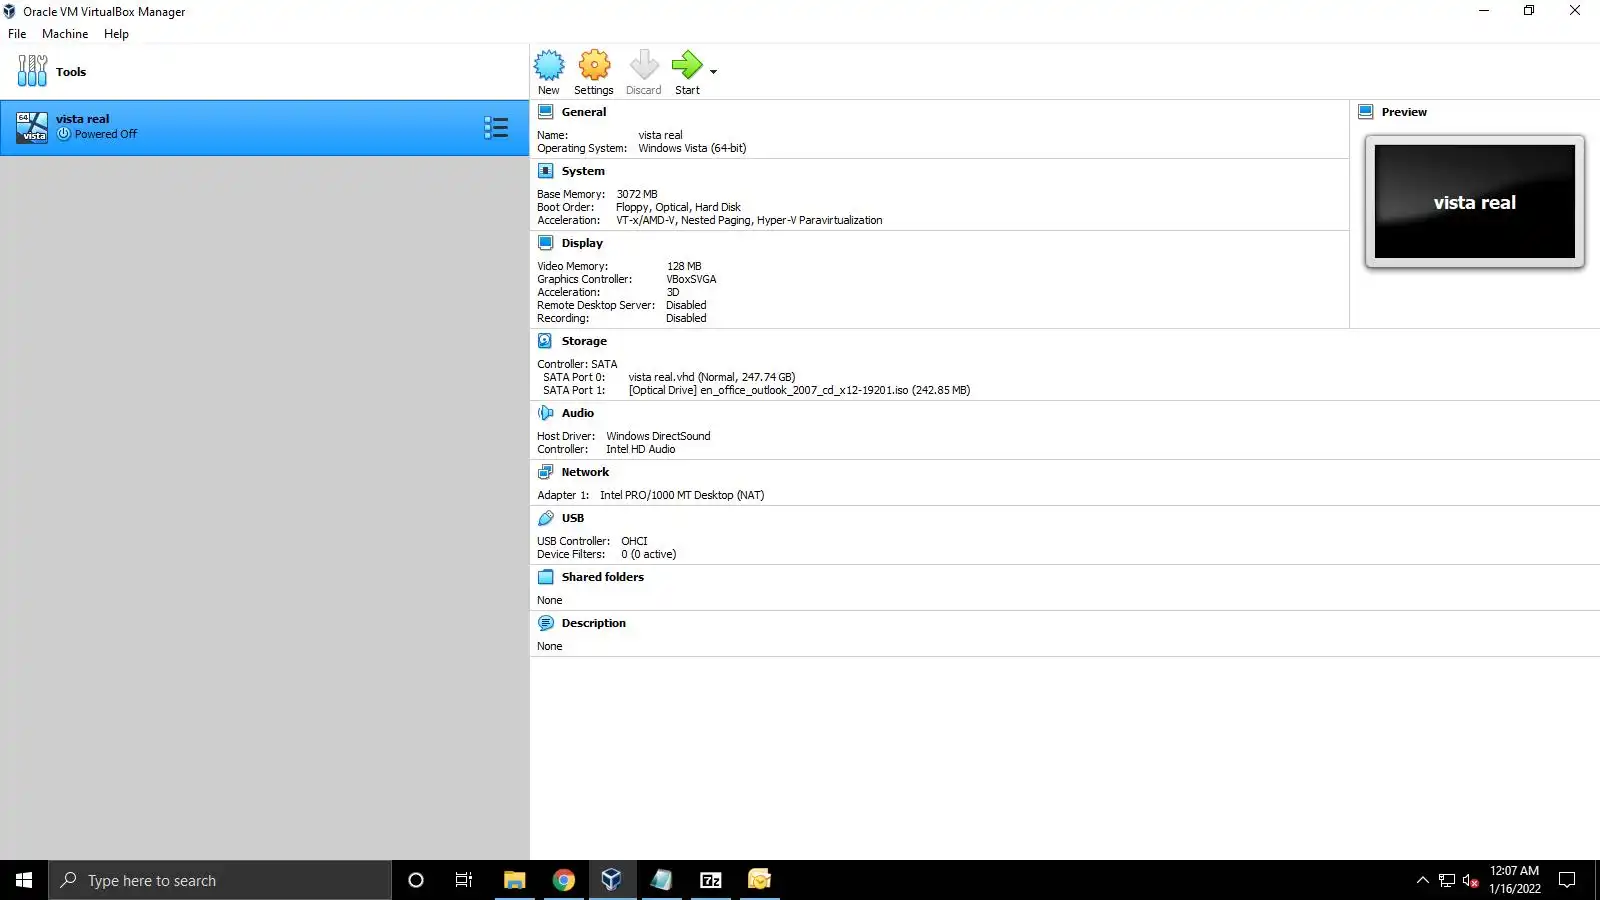Image resolution: width=1600 pixels, height=900 pixels.
Task: Click the VirtualBox taskbar icon
Action: pos(612,880)
